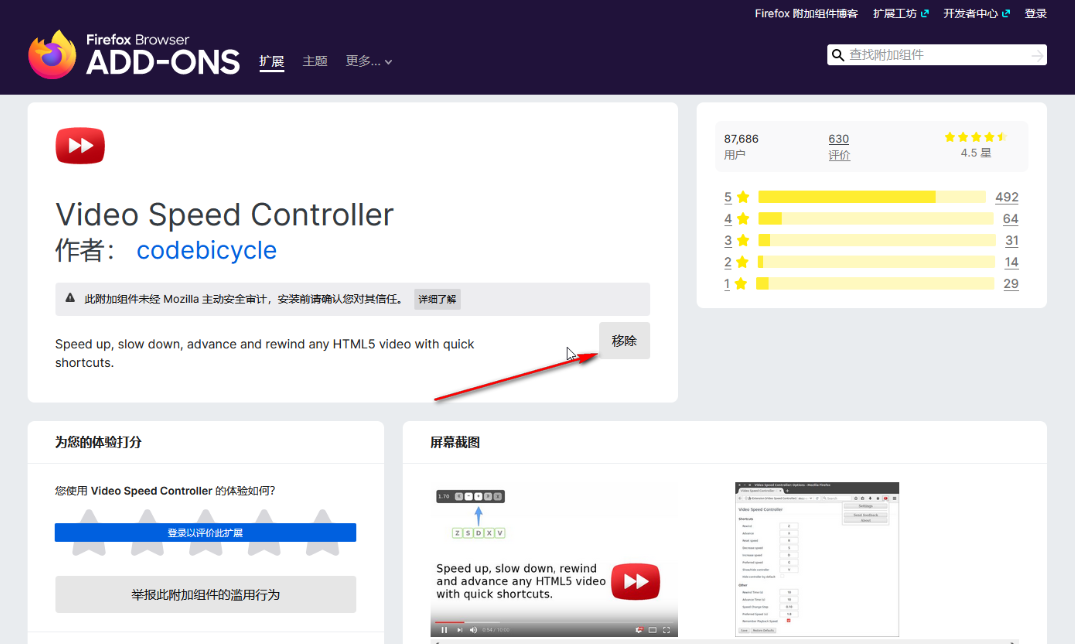
Task: Open the settings page screenshot thumbnail
Action: (x=817, y=560)
